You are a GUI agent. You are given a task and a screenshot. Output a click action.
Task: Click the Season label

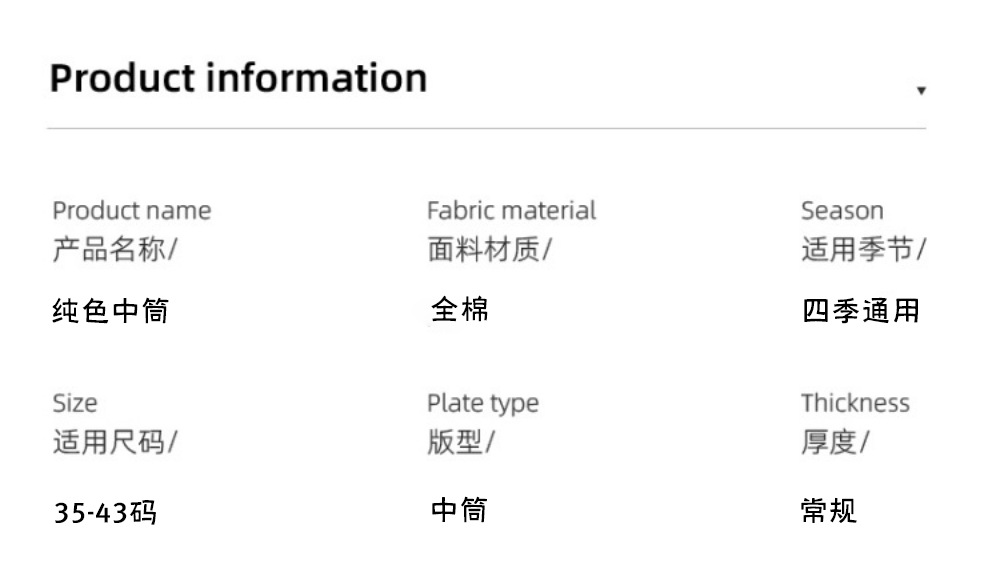pos(842,211)
